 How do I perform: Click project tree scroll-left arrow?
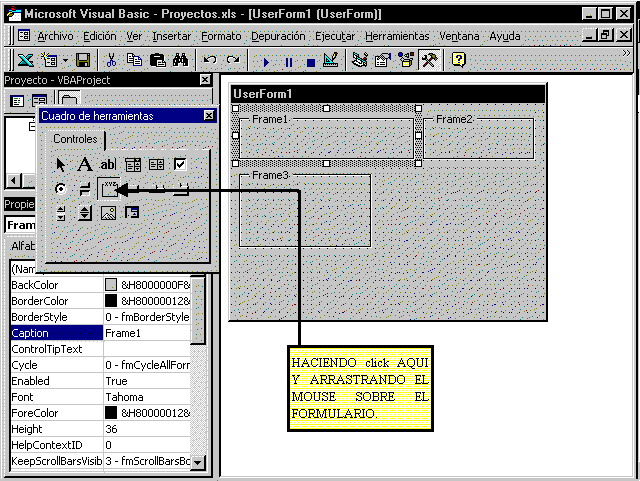click(13, 180)
